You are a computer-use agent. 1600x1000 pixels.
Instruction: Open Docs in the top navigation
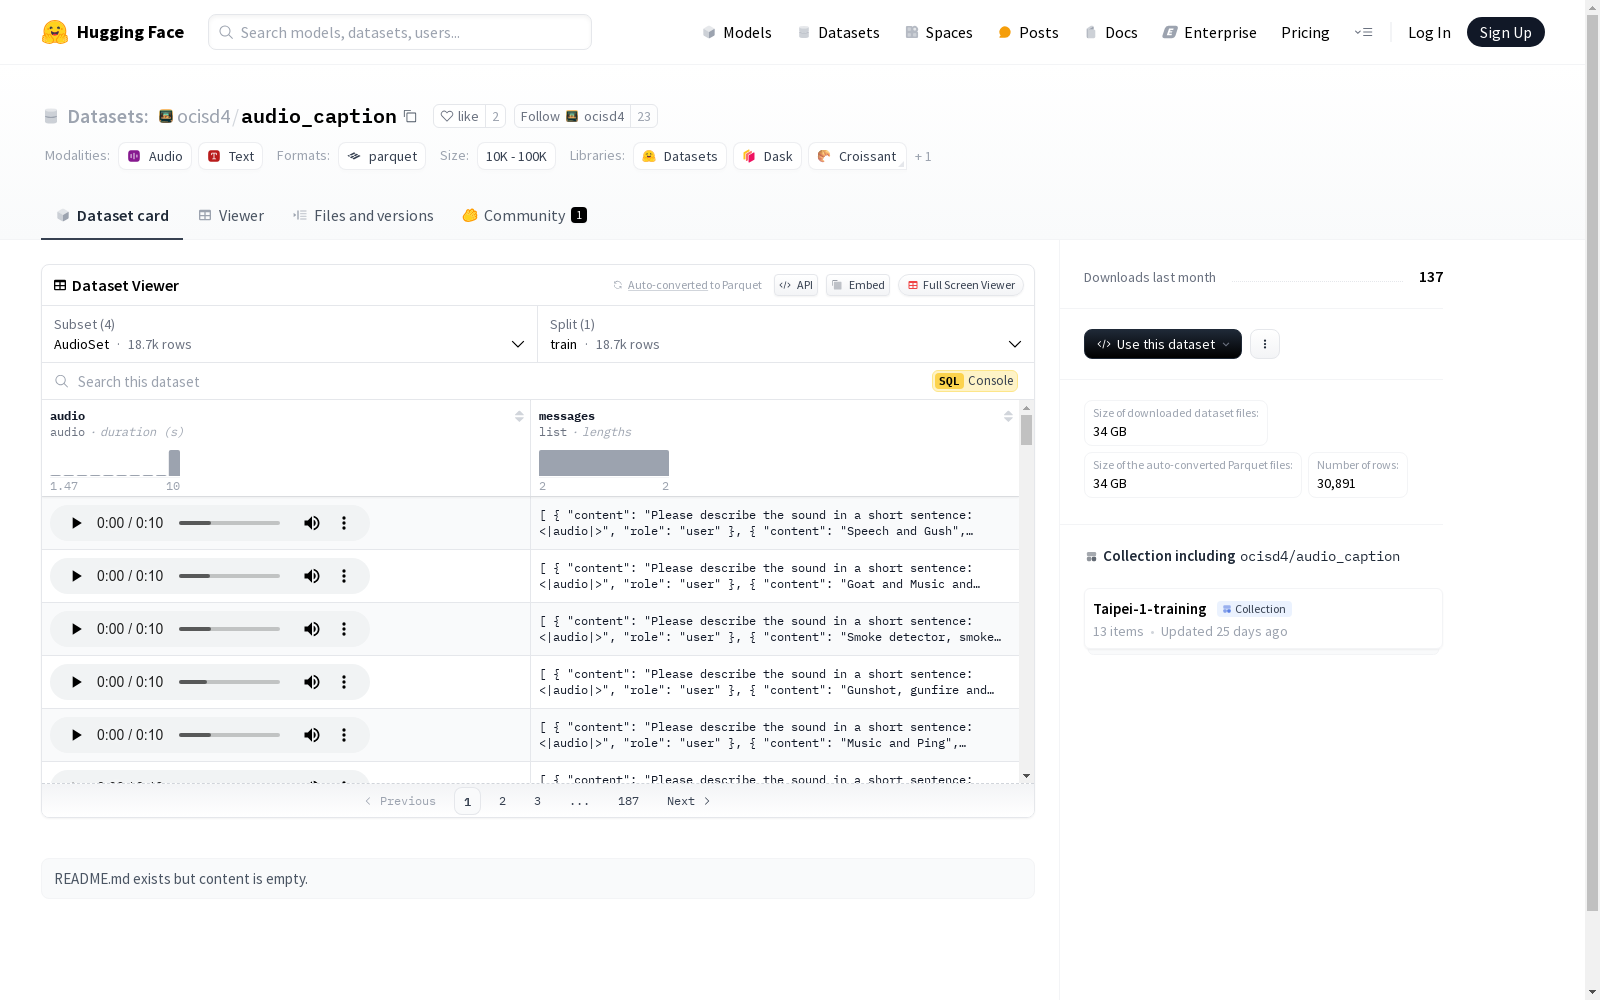[1111, 32]
